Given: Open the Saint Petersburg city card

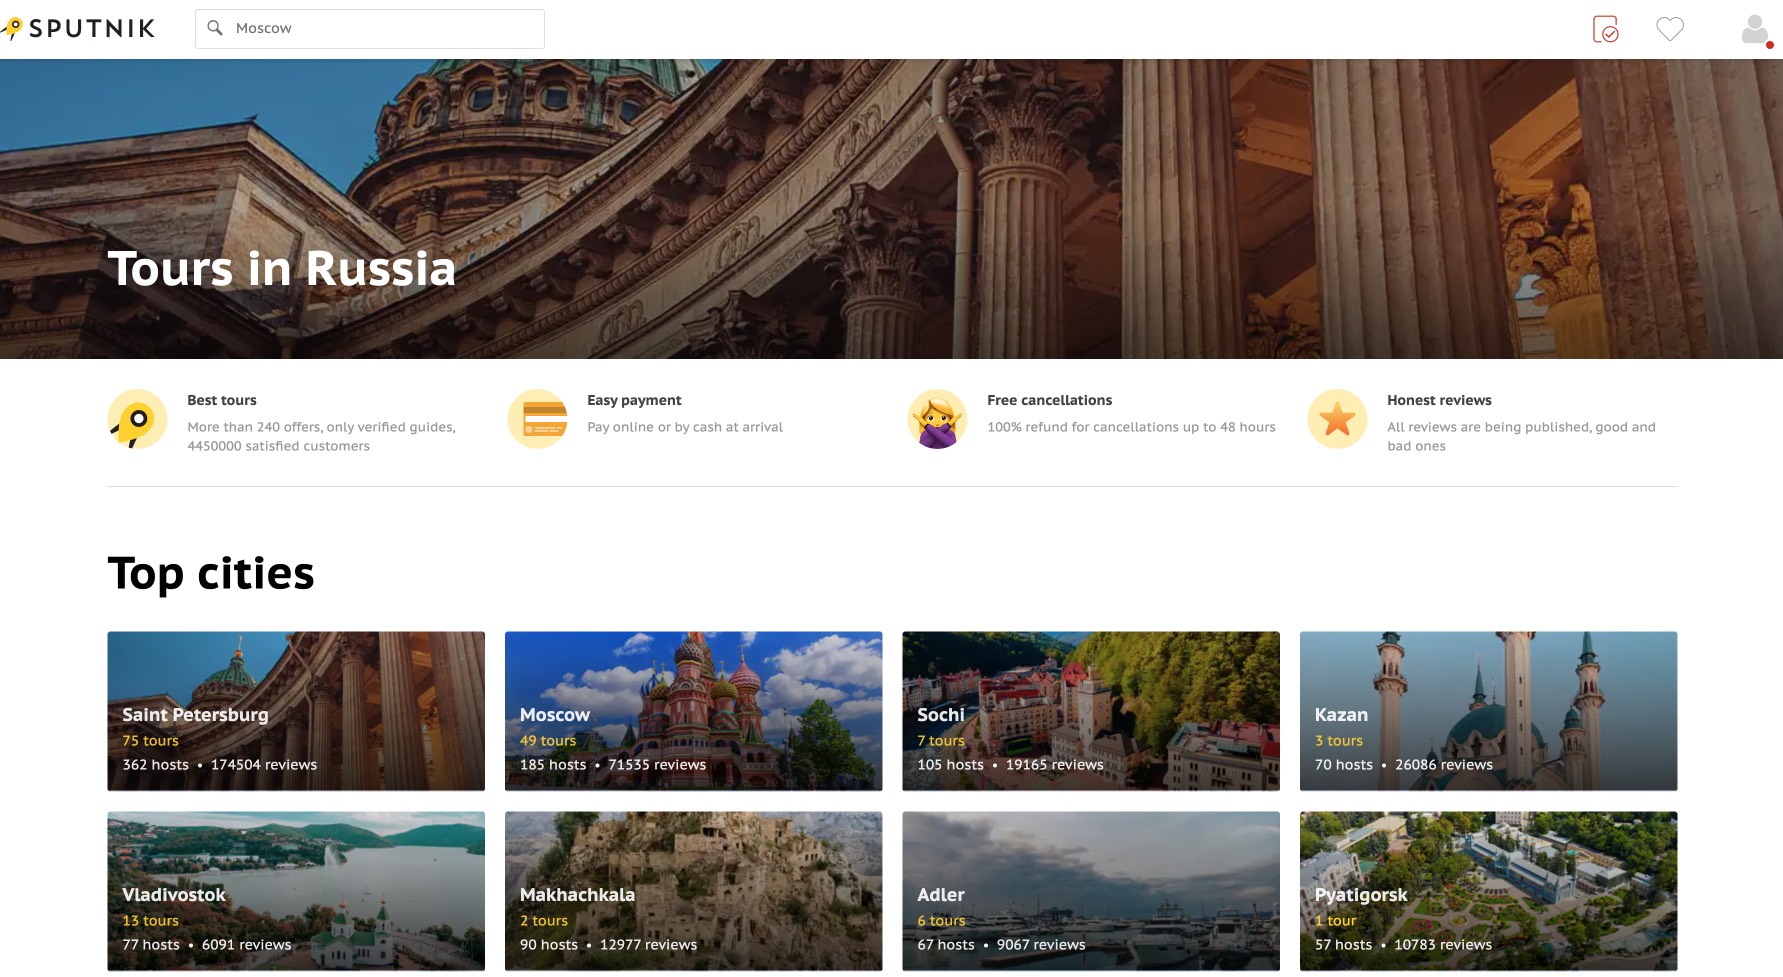Looking at the screenshot, I should pyautogui.click(x=296, y=710).
